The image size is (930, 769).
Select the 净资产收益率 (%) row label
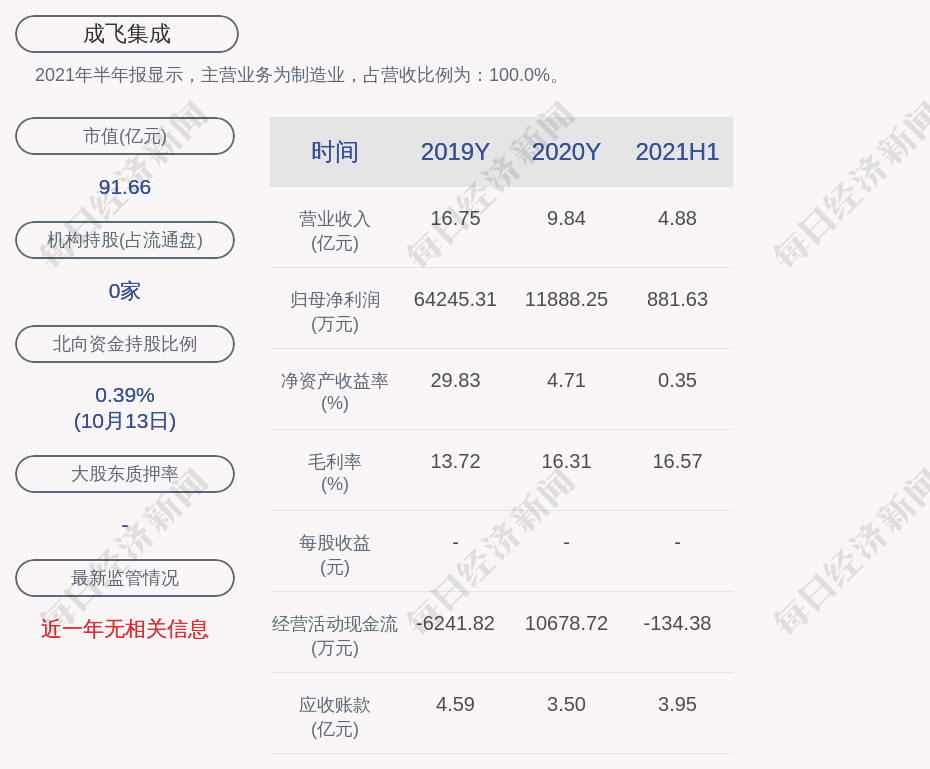coord(335,392)
